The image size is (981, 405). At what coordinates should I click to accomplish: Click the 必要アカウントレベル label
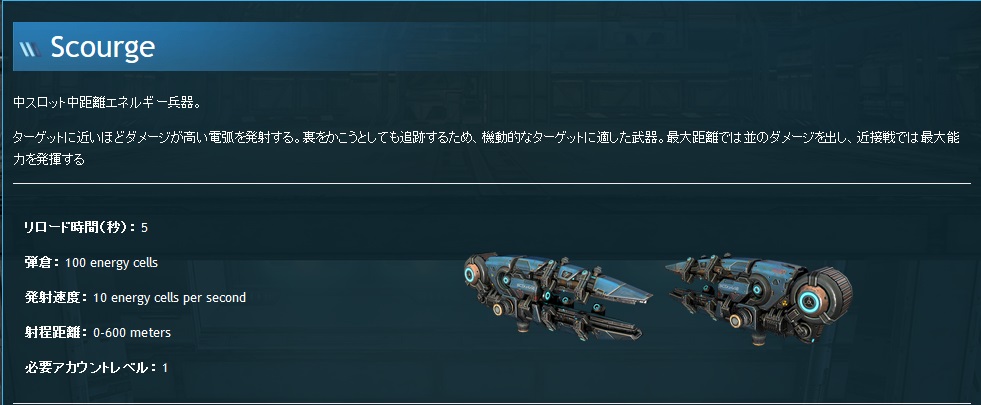(x=90, y=367)
